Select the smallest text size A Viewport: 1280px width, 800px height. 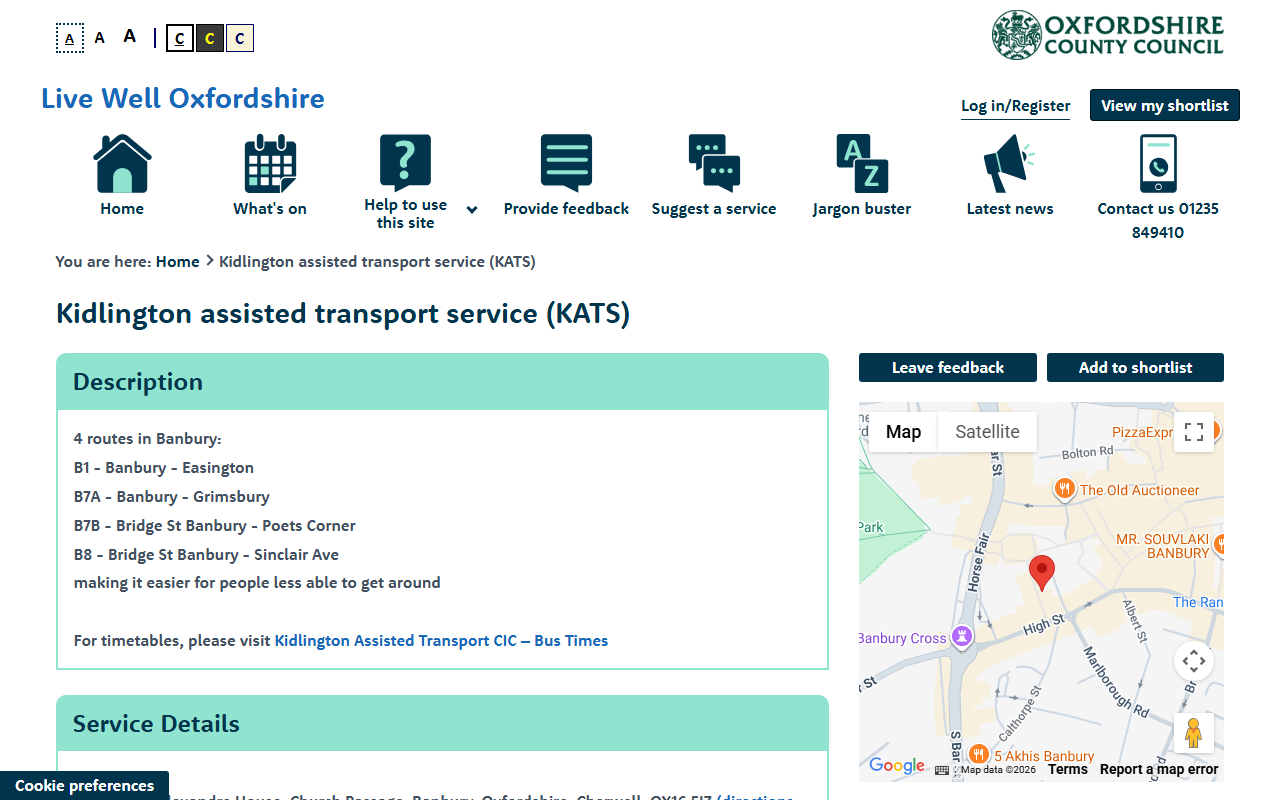69,39
